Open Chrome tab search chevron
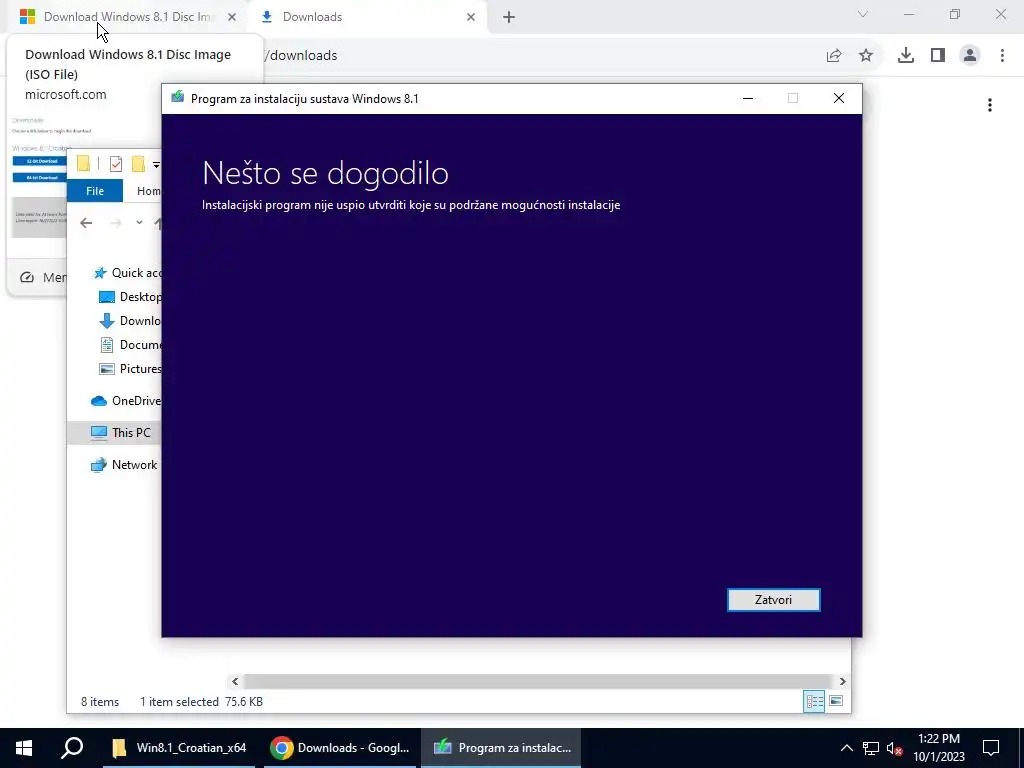The width and height of the screenshot is (1024, 768). [863, 14]
